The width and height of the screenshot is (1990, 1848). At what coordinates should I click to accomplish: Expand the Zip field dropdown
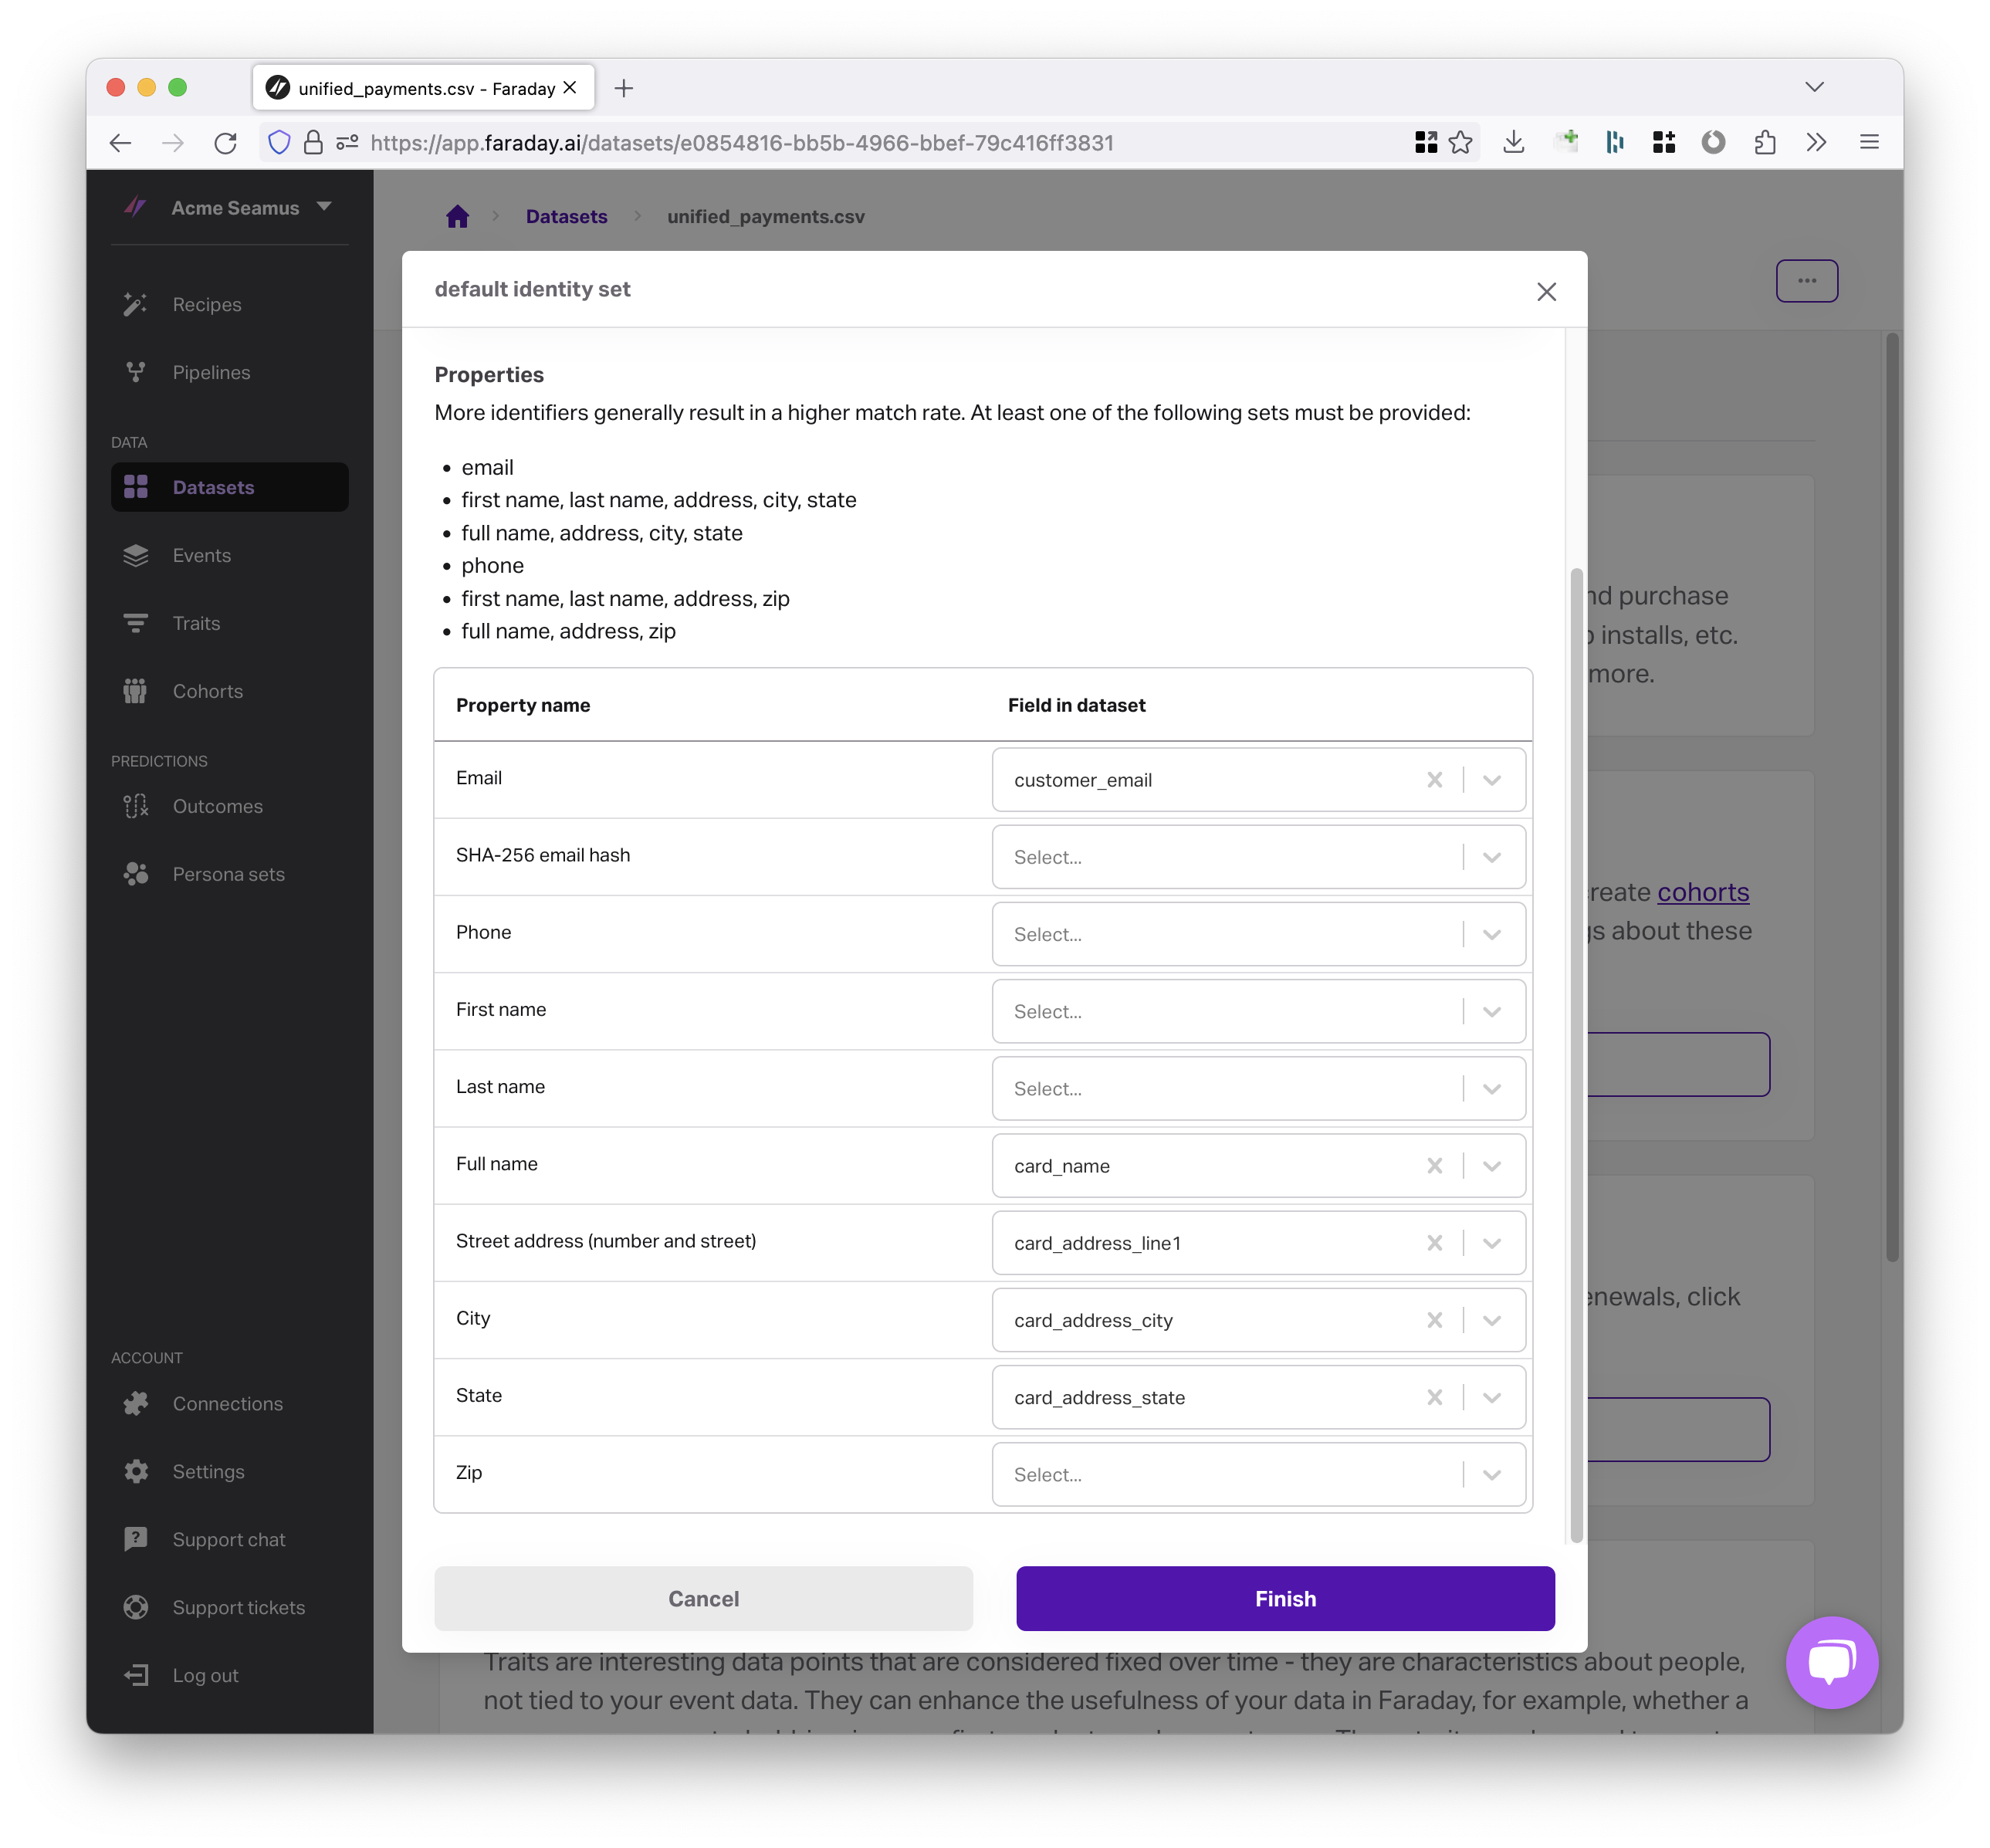pyautogui.click(x=1491, y=1474)
